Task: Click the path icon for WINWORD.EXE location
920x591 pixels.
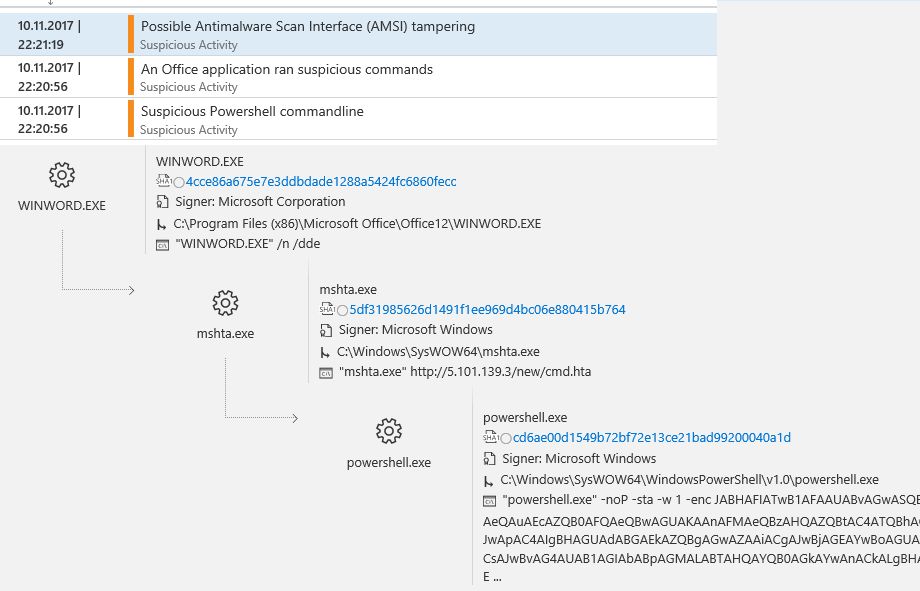Action: [161, 224]
